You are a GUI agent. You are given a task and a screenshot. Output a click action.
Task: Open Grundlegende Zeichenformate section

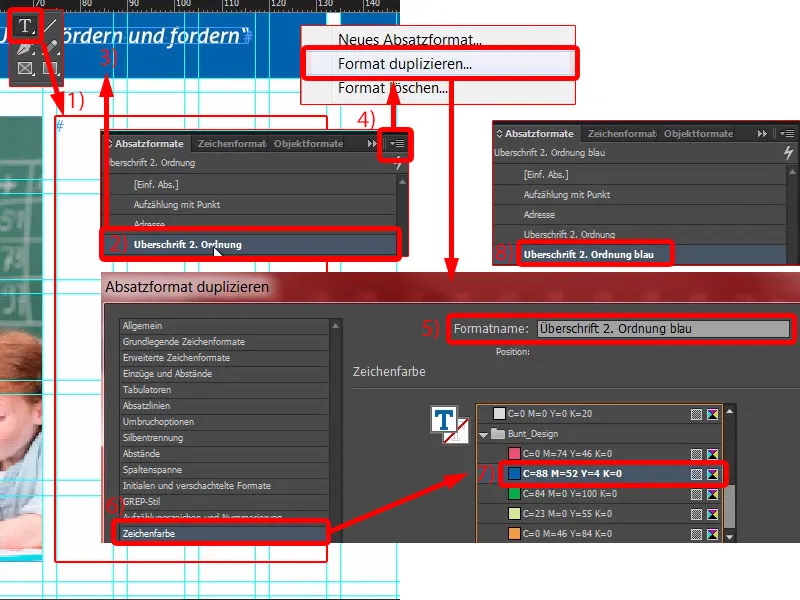coord(224,342)
